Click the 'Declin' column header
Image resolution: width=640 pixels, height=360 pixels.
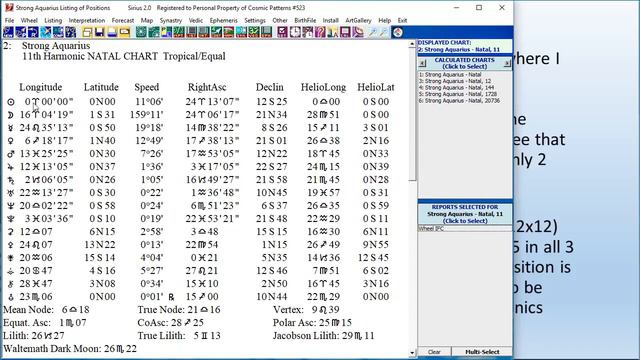click(269, 87)
